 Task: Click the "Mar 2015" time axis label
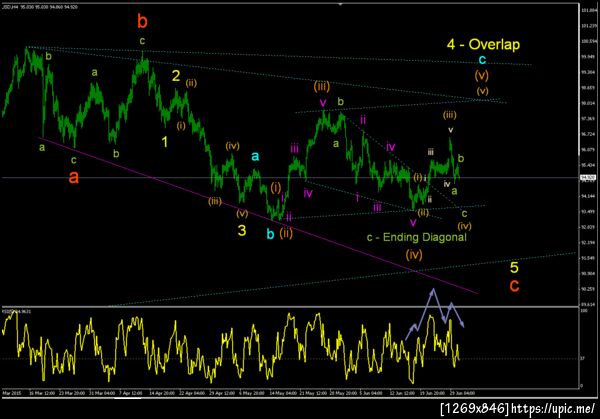point(12,393)
